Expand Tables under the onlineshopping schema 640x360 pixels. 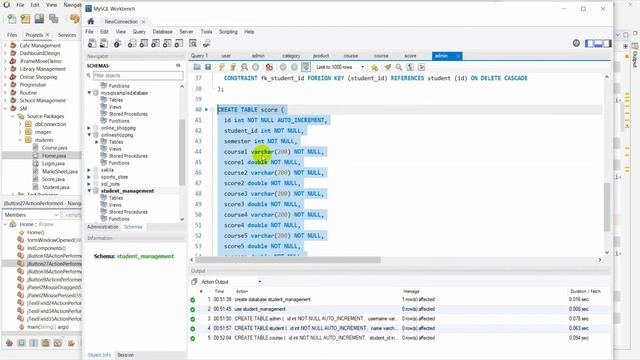[x=97, y=142]
